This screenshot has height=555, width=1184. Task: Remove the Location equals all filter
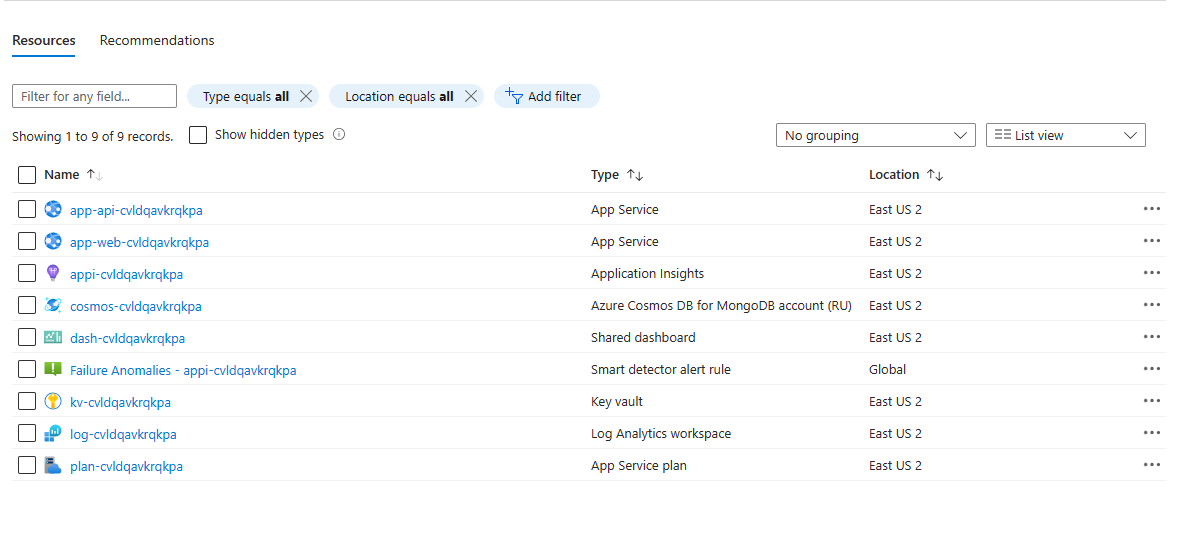point(470,96)
